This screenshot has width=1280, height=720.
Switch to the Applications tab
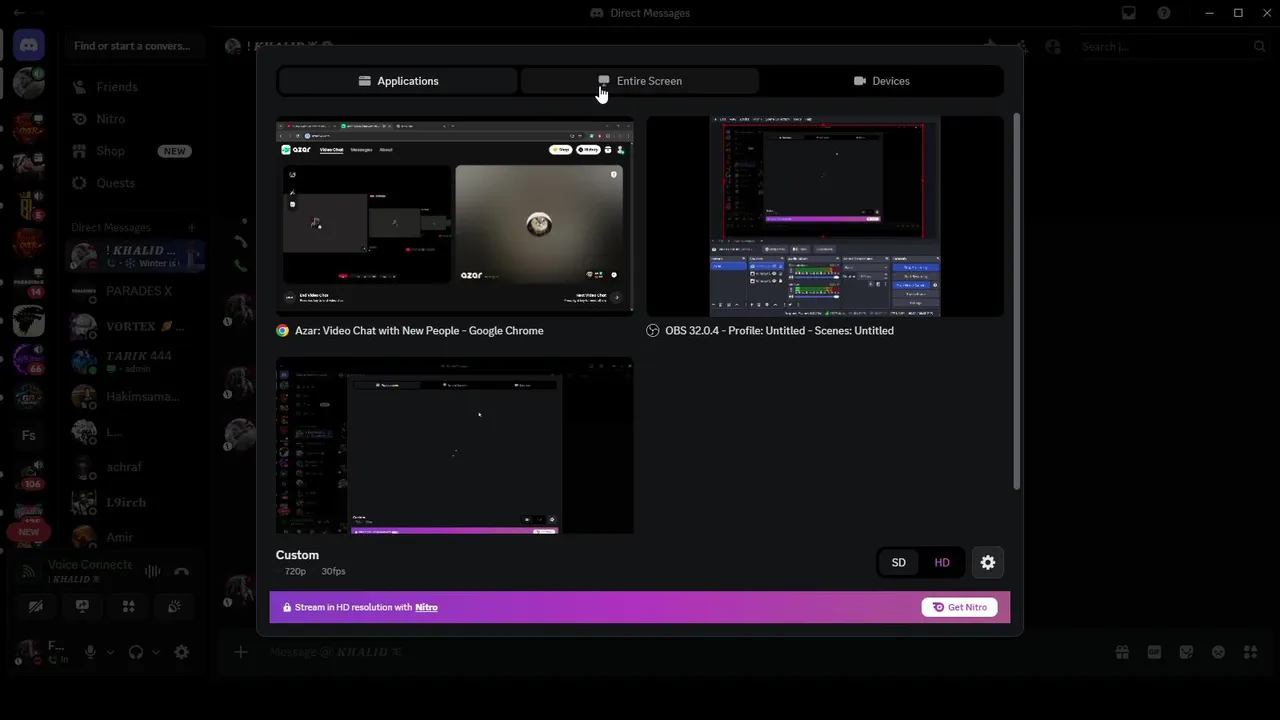(x=398, y=81)
